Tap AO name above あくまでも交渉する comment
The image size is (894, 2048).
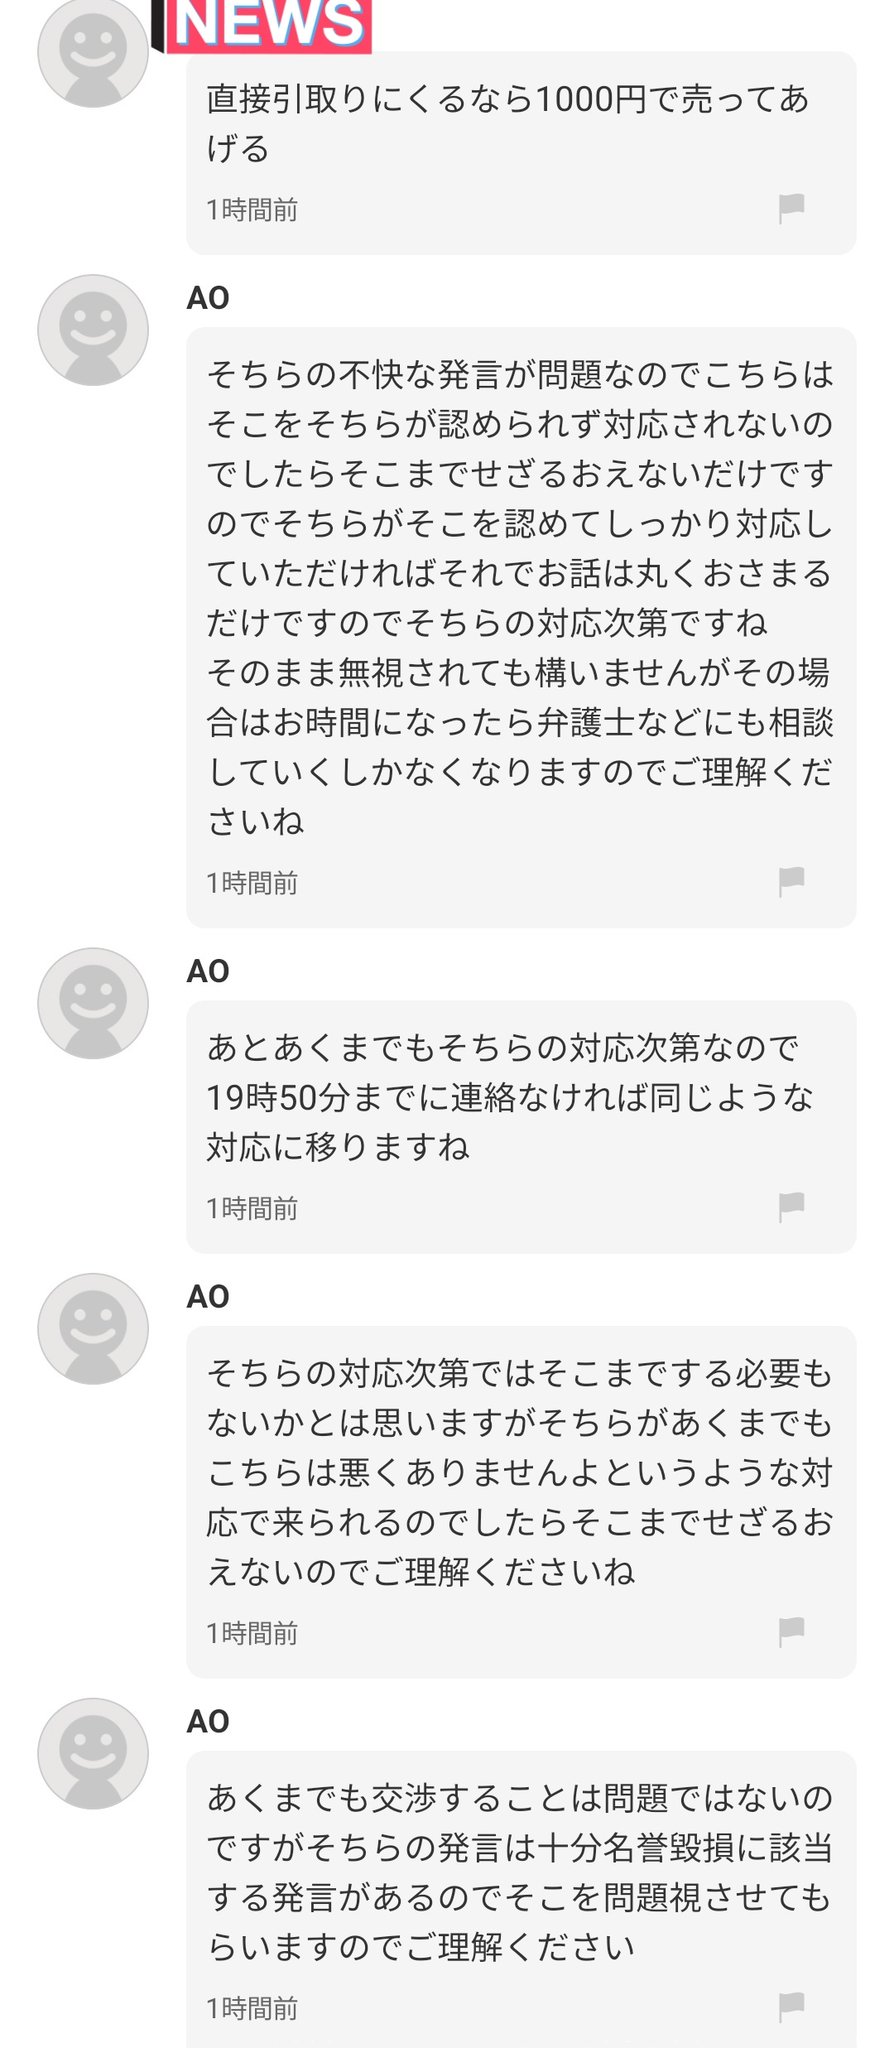tap(208, 1721)
